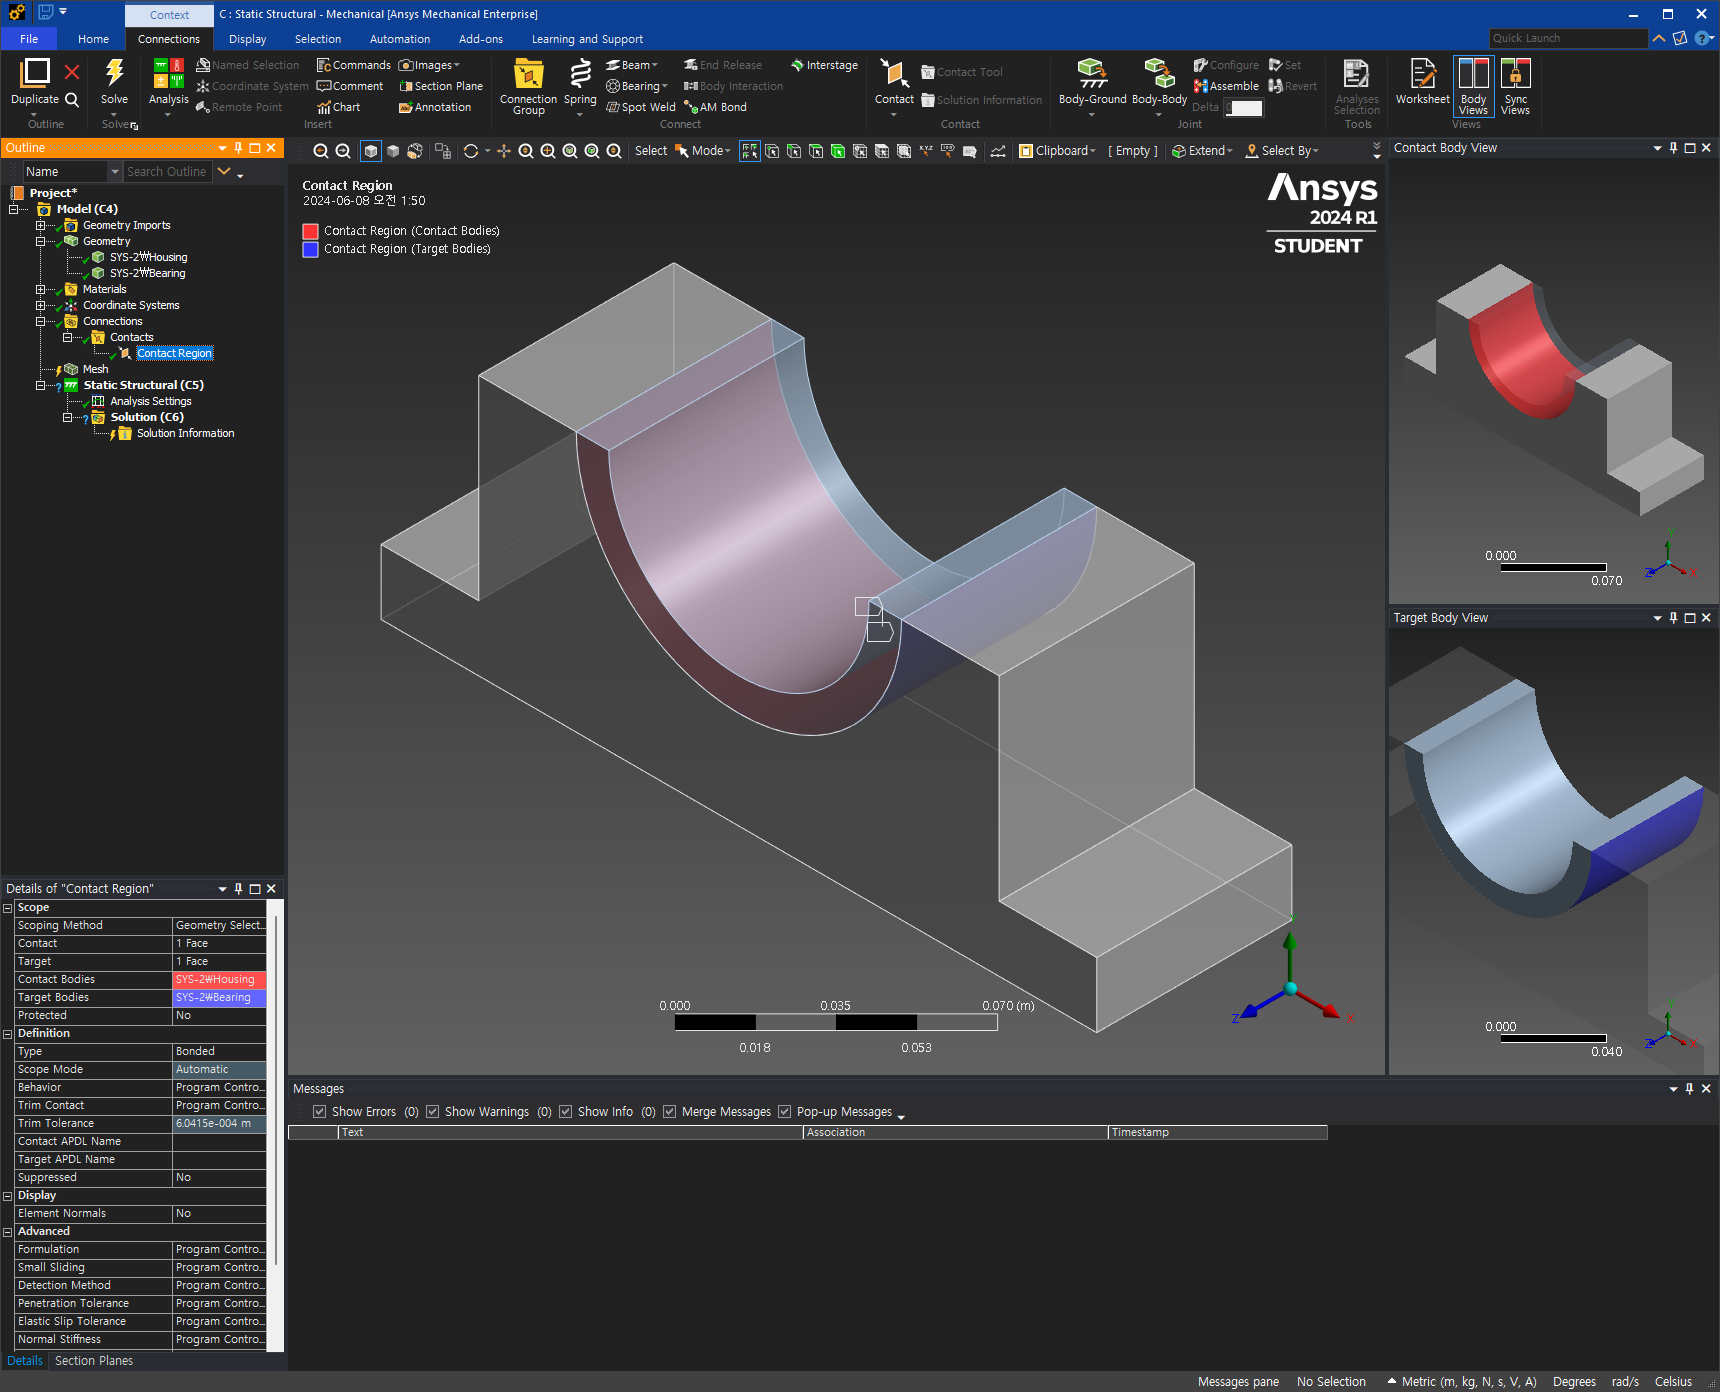Click the new chart graph toolbar icon

click(998, 151)
